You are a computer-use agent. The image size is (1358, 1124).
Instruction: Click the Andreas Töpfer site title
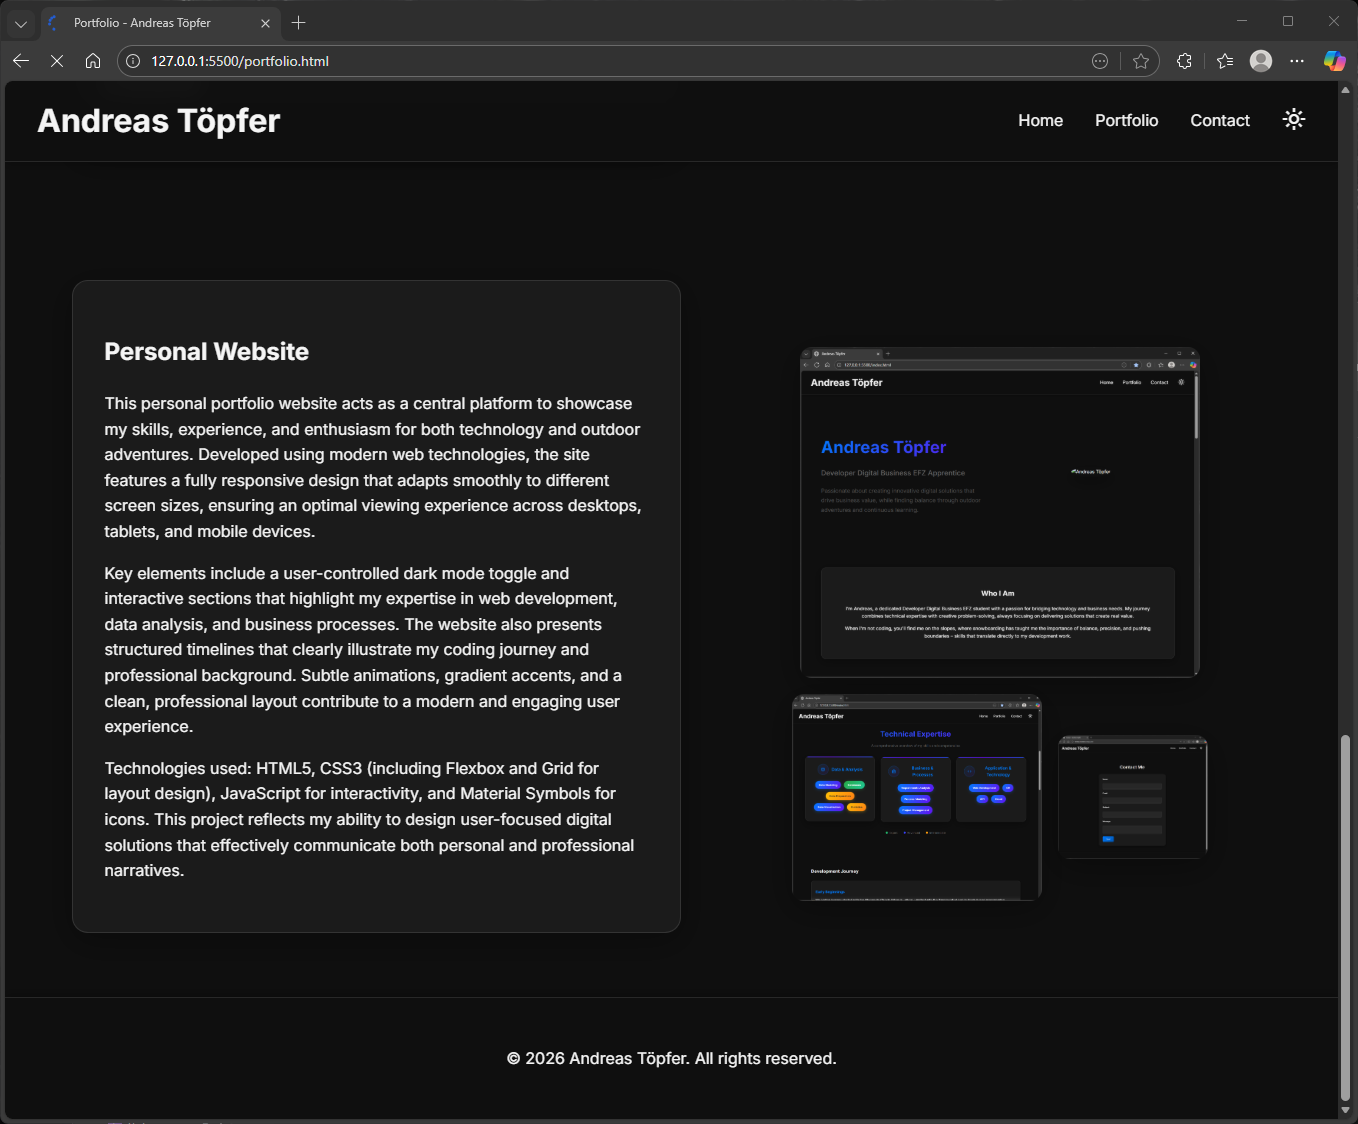[159, 121]
